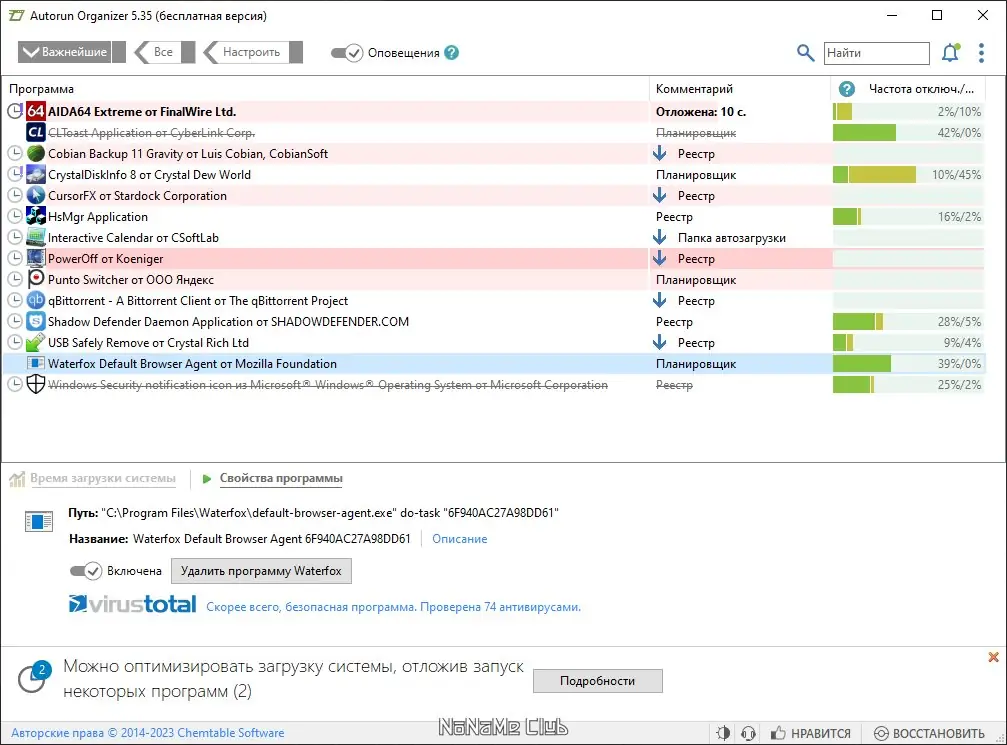Click the Waterfox icon in properties panel
This screenshot has width=1007, height=745.
(x=39, y=521)
